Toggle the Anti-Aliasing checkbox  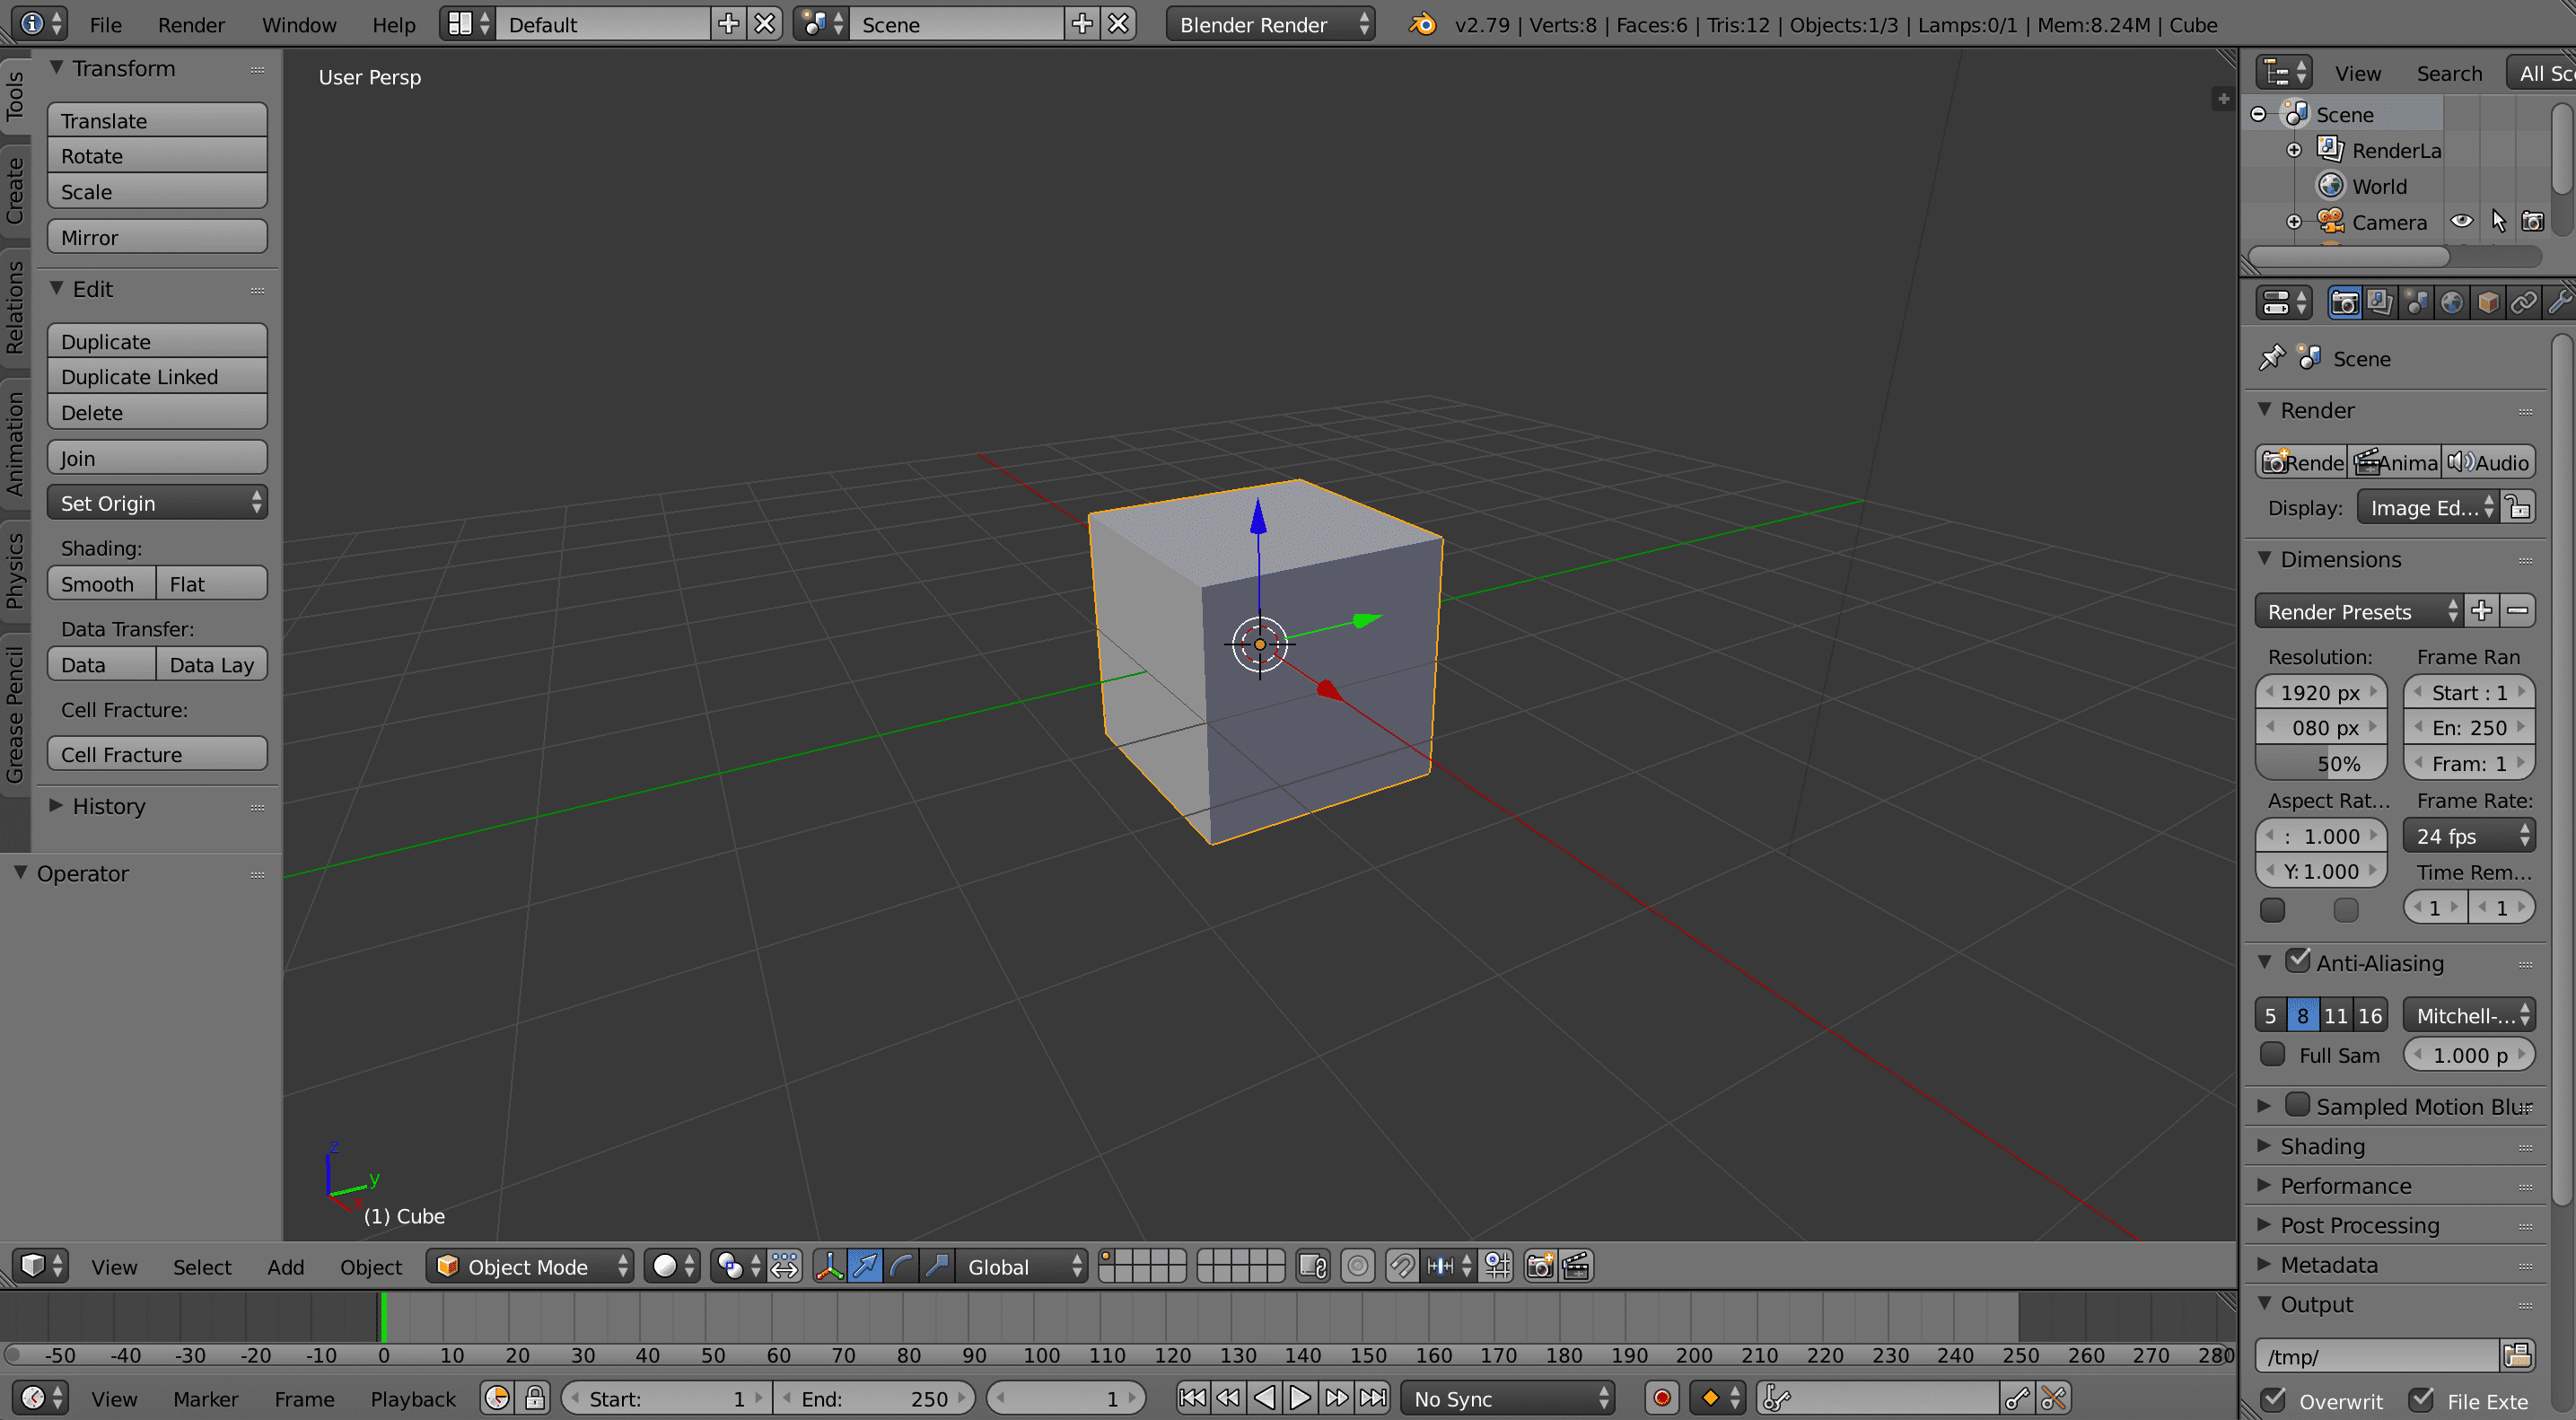point(2298,961)
